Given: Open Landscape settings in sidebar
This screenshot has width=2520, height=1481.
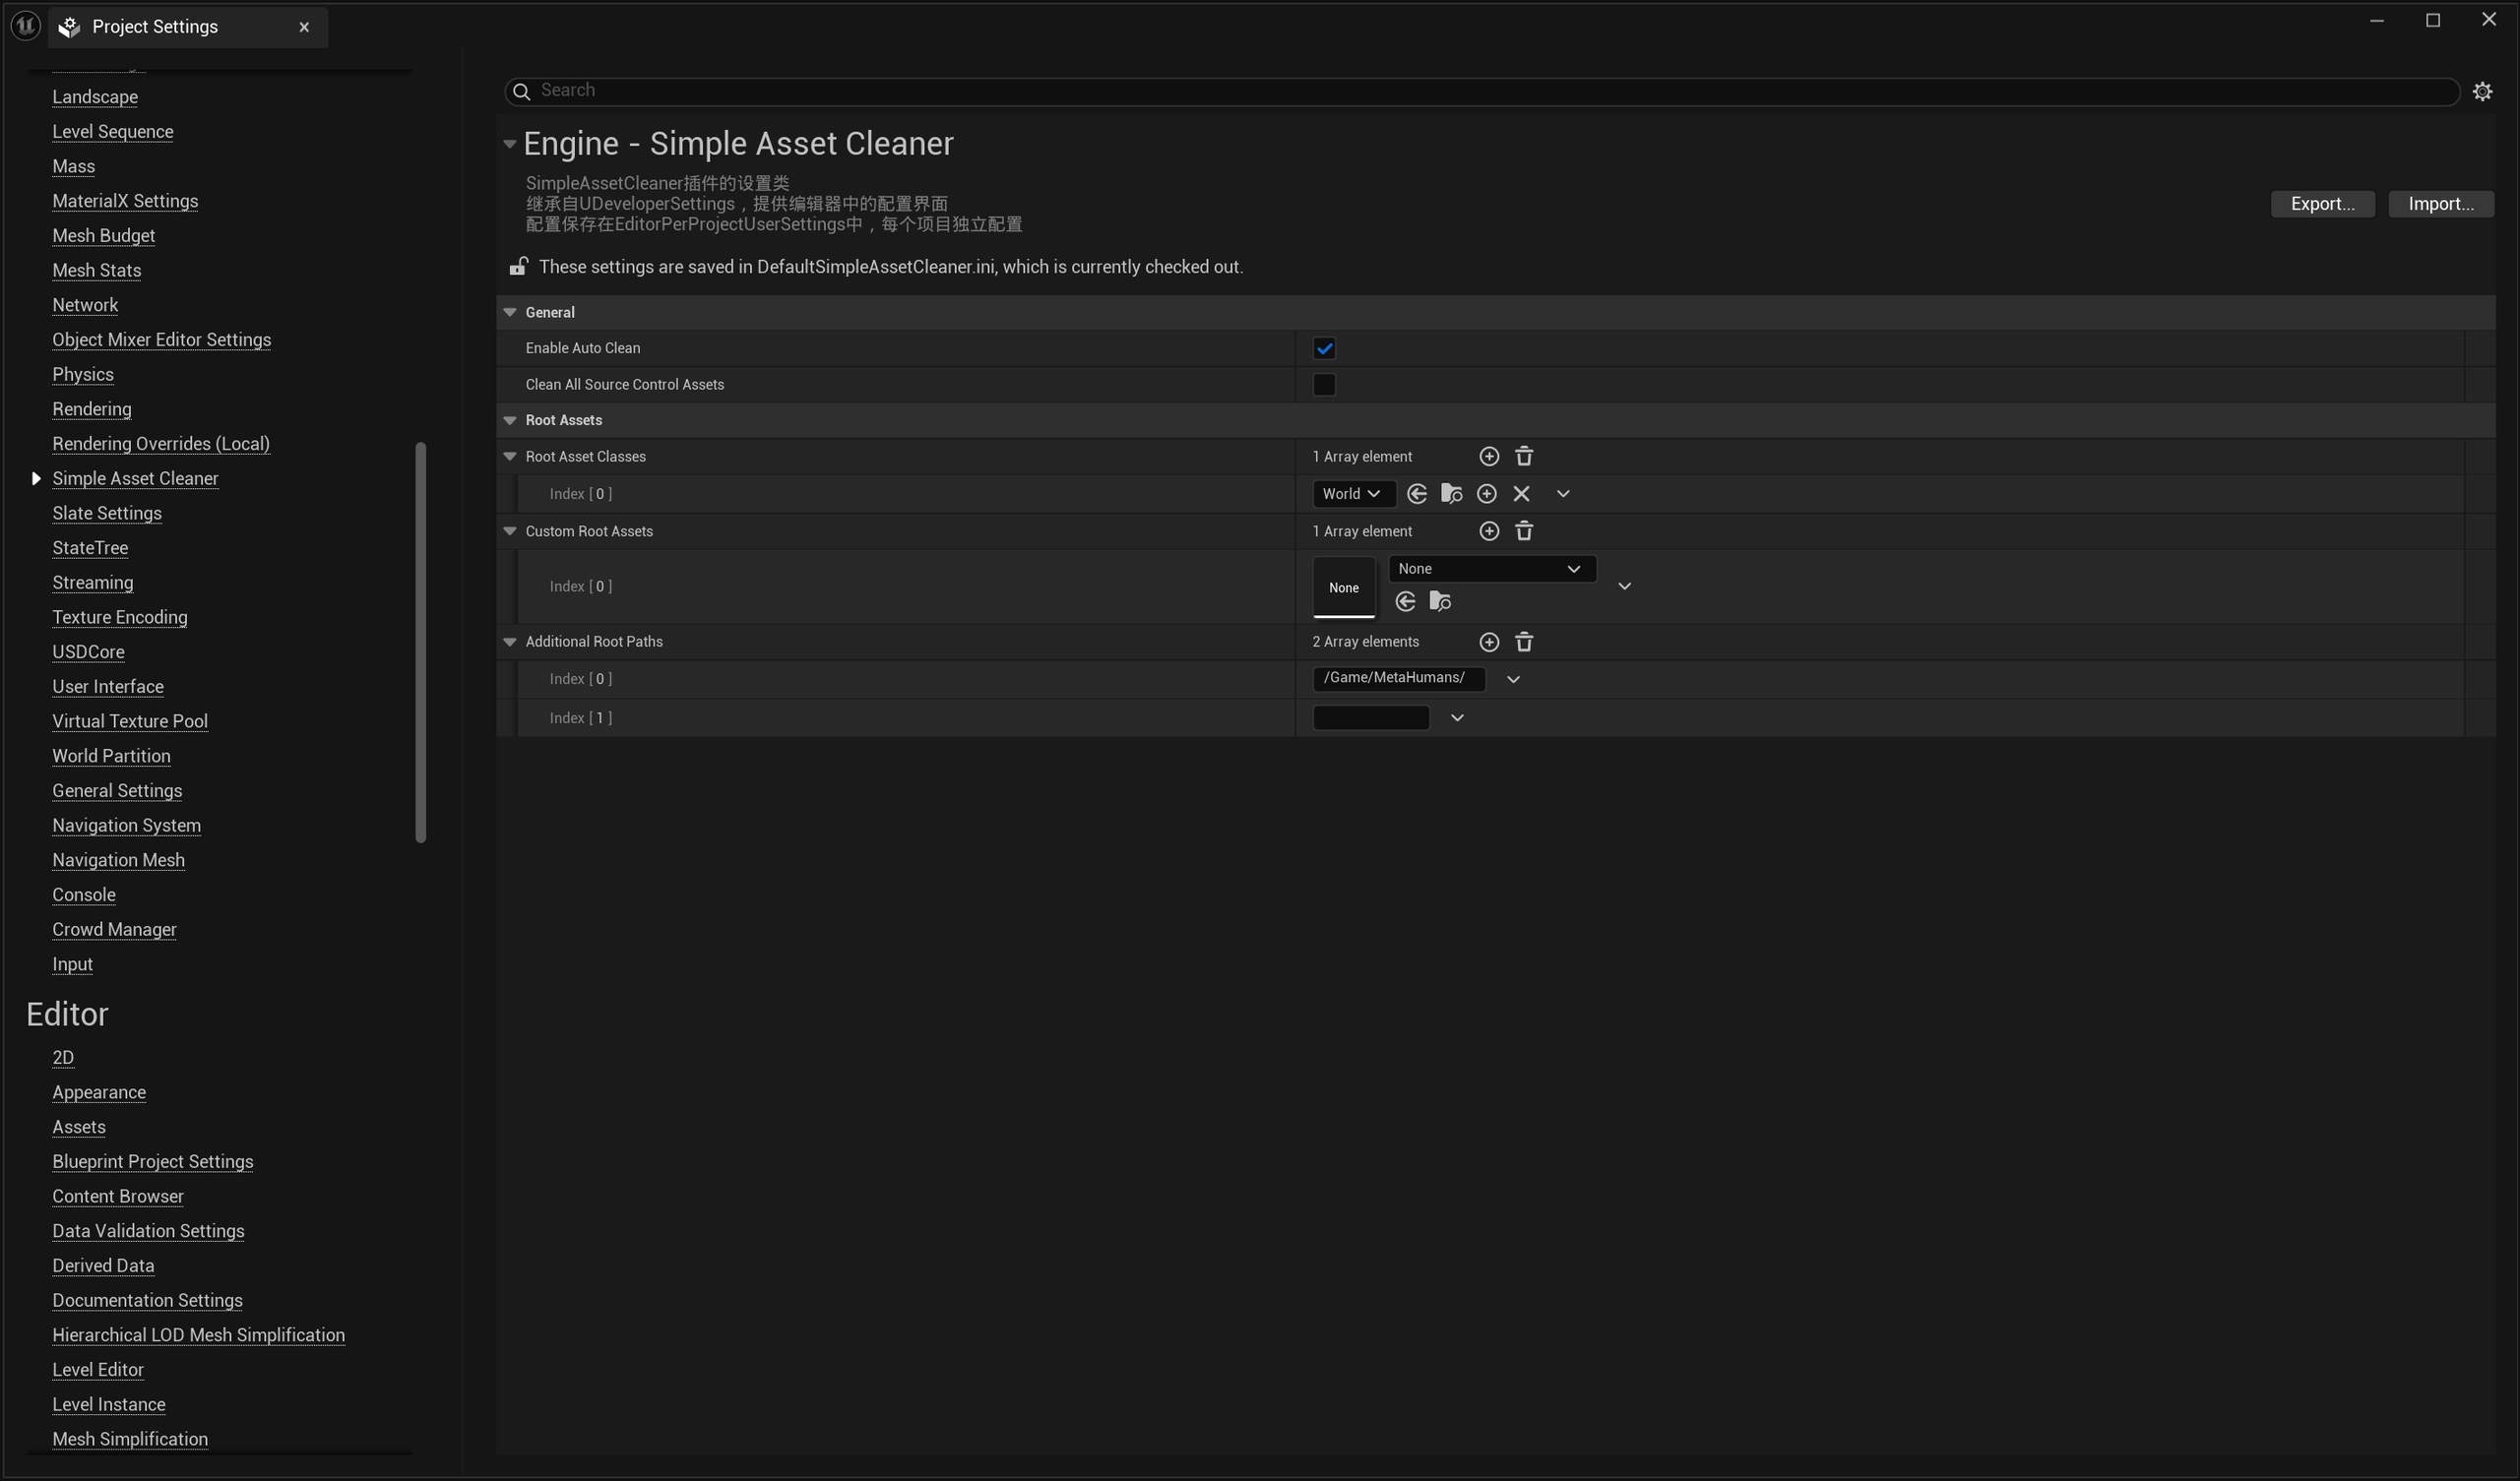Looking at the screenshot, I should click(x=95, y=97).
